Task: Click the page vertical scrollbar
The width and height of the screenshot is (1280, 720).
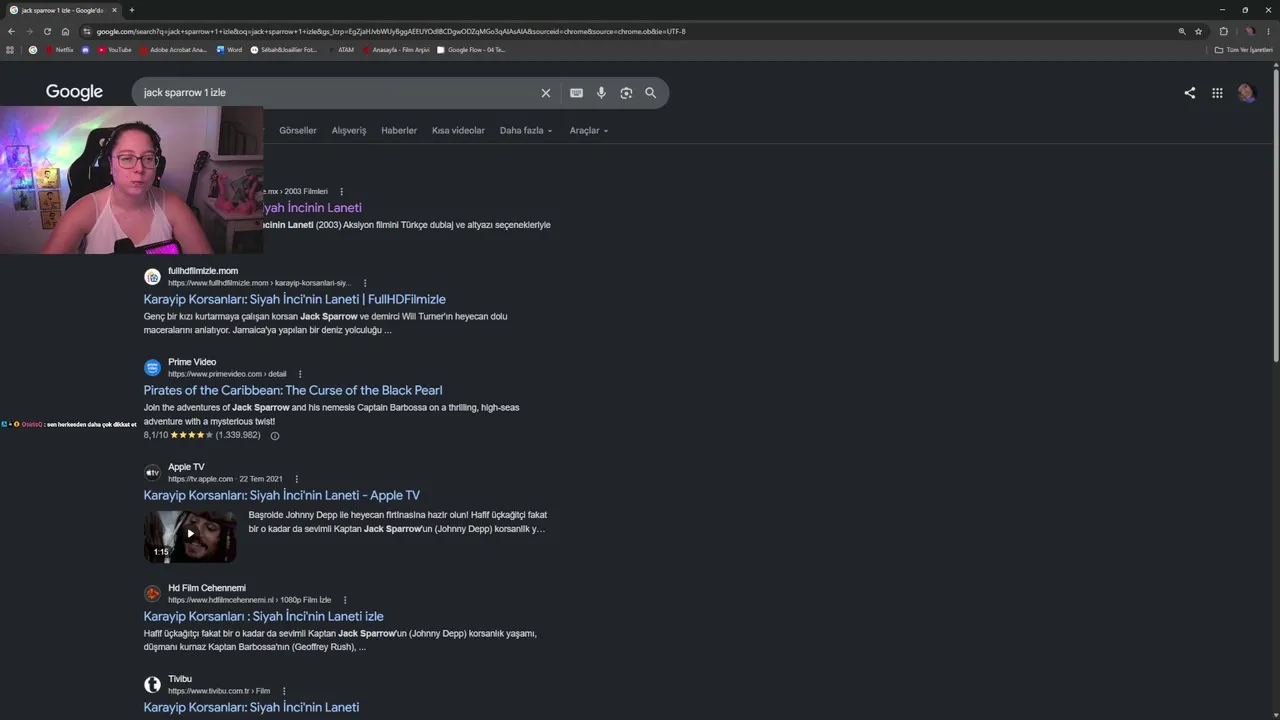Action: click(x=1276, y=215)
